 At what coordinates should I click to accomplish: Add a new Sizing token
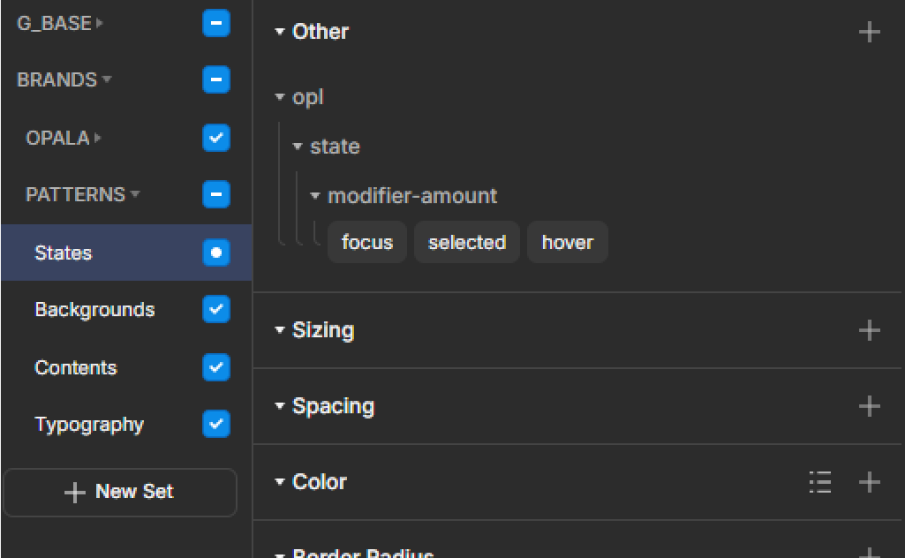coord(869,330)
